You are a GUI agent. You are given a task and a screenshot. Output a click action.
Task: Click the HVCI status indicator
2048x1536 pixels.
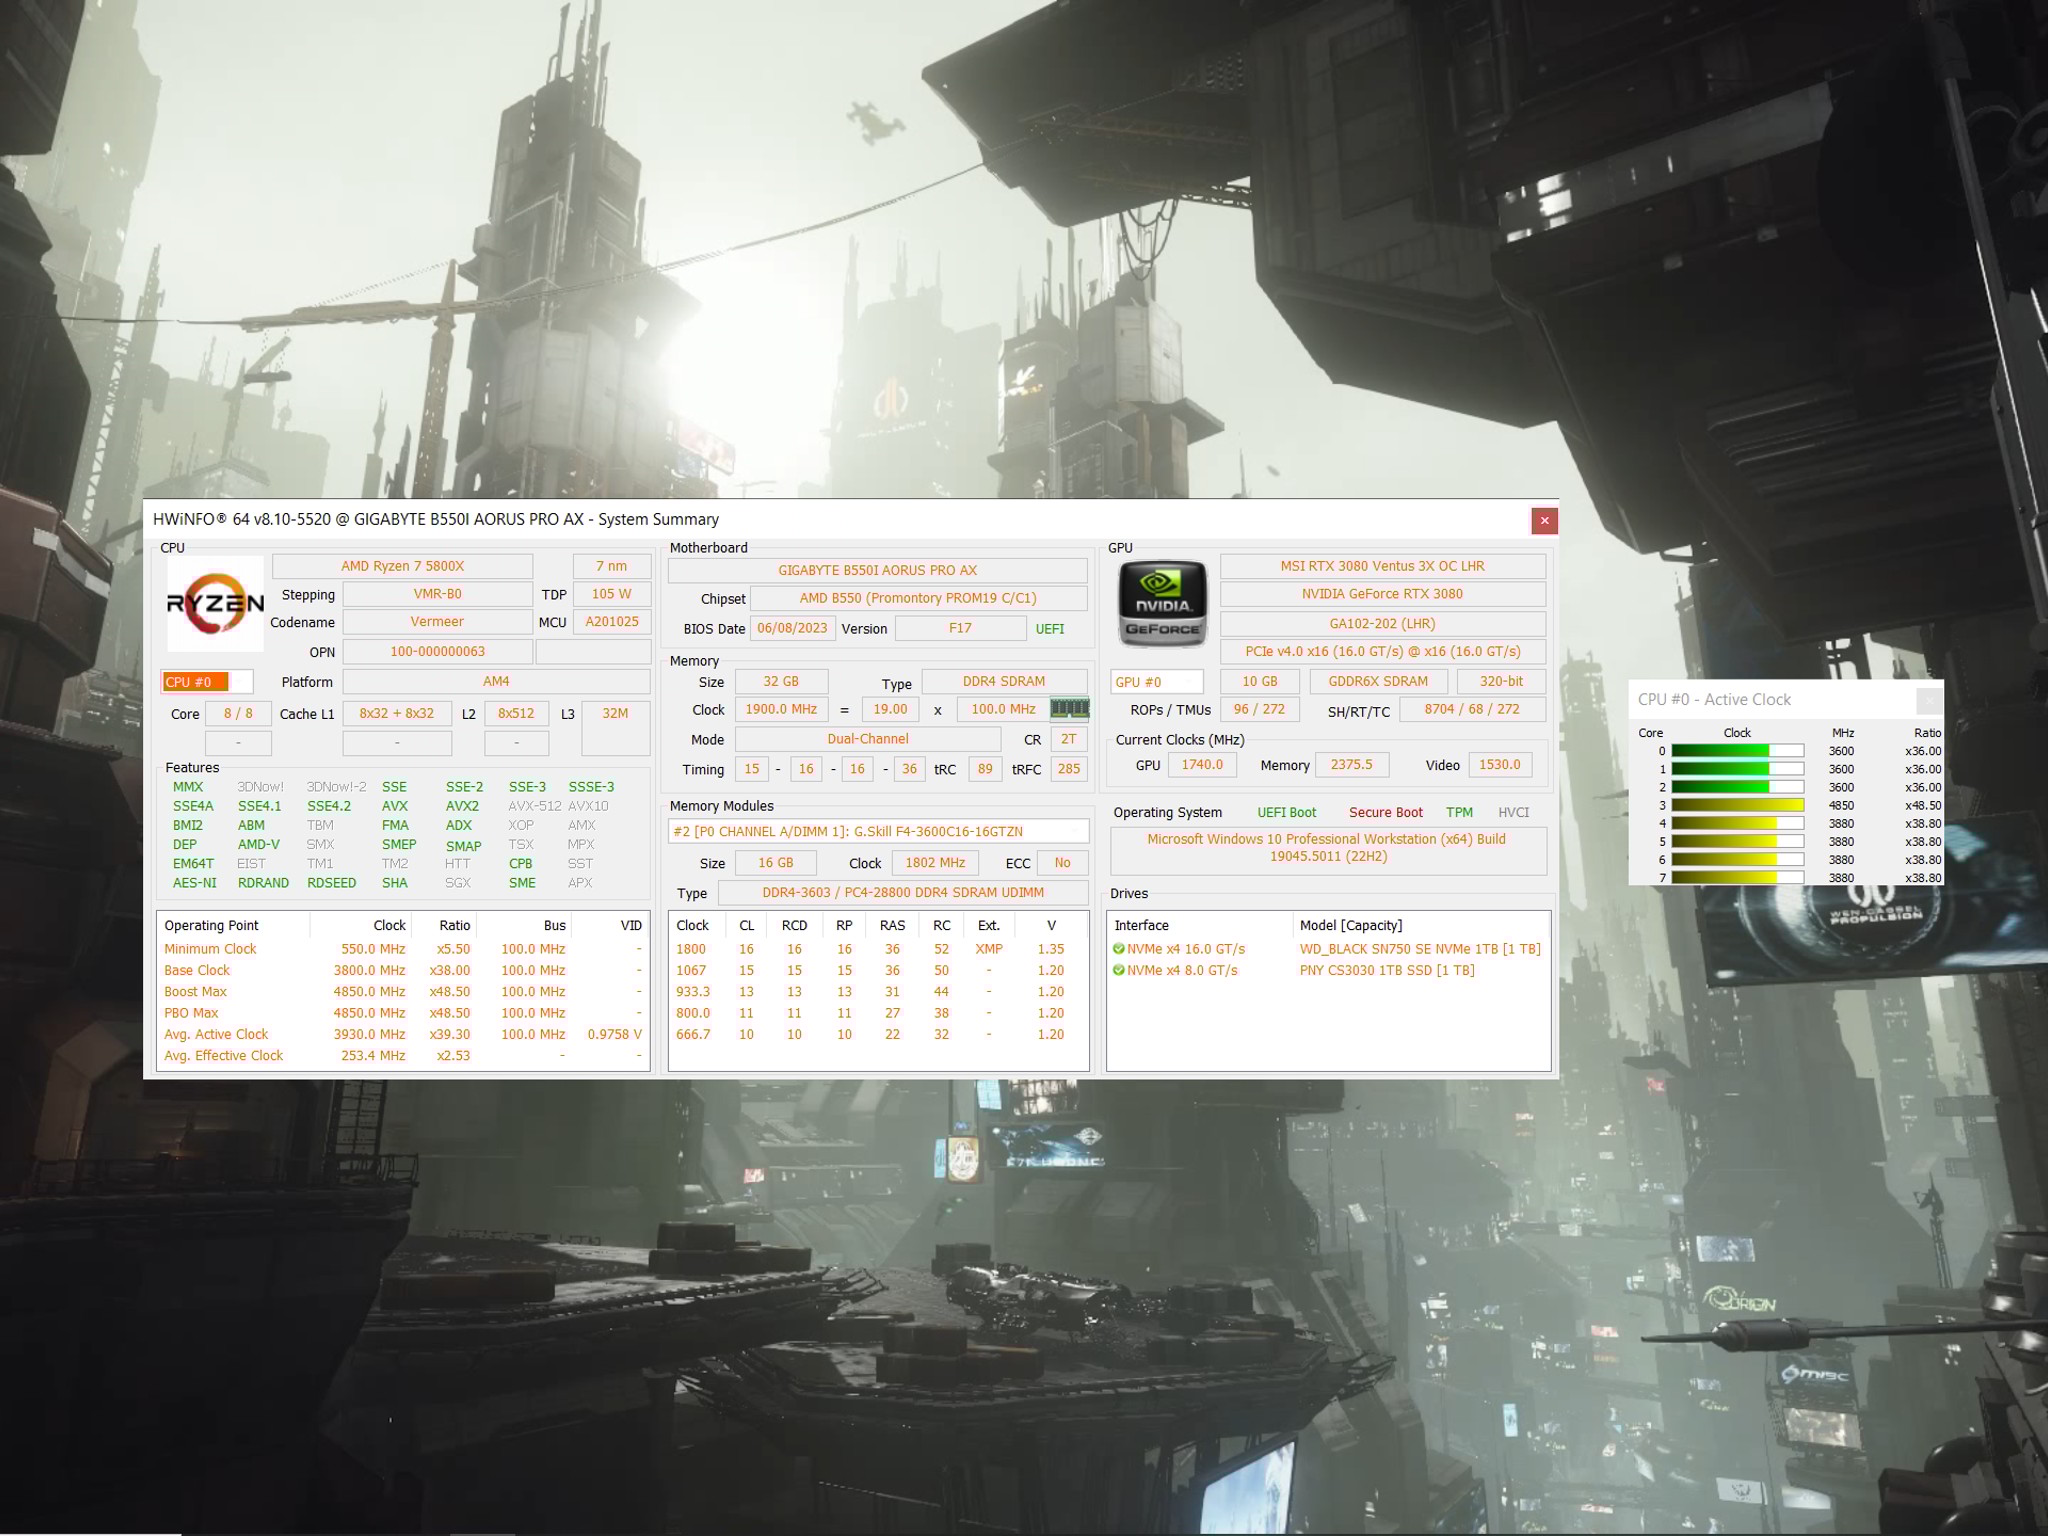[1514, 812]
